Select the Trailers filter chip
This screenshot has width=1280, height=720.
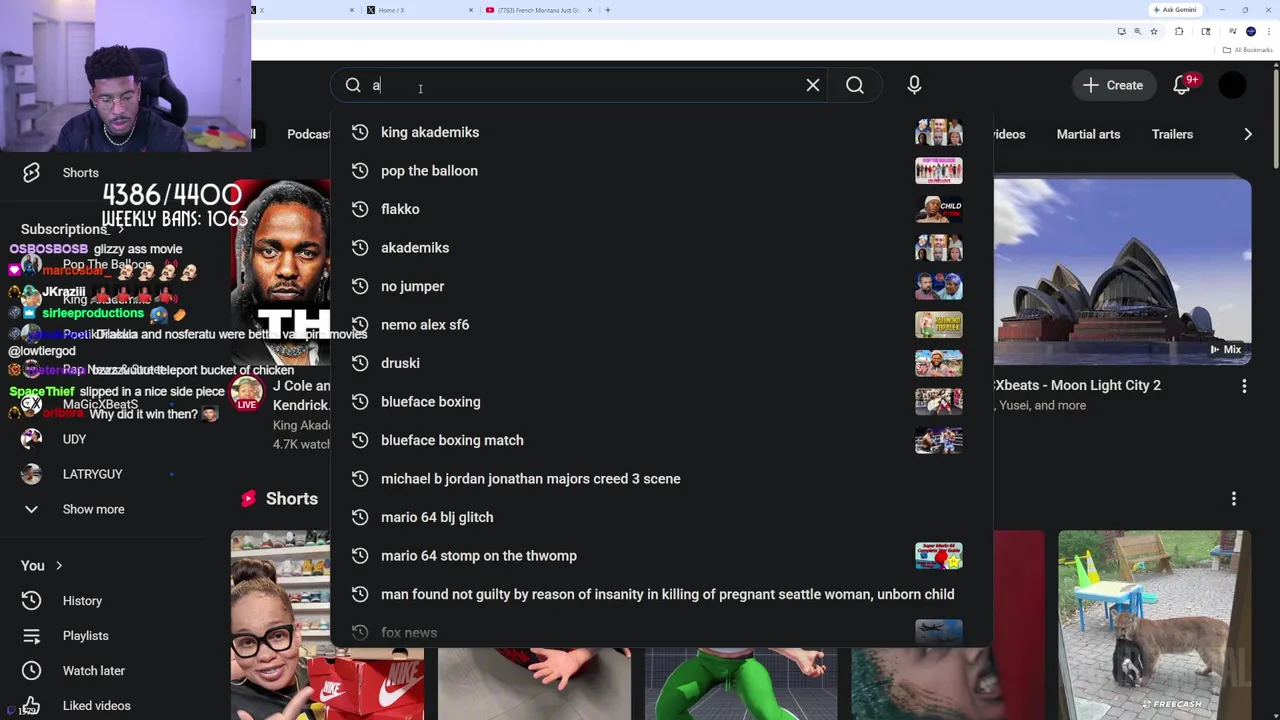click(1172, 134)
